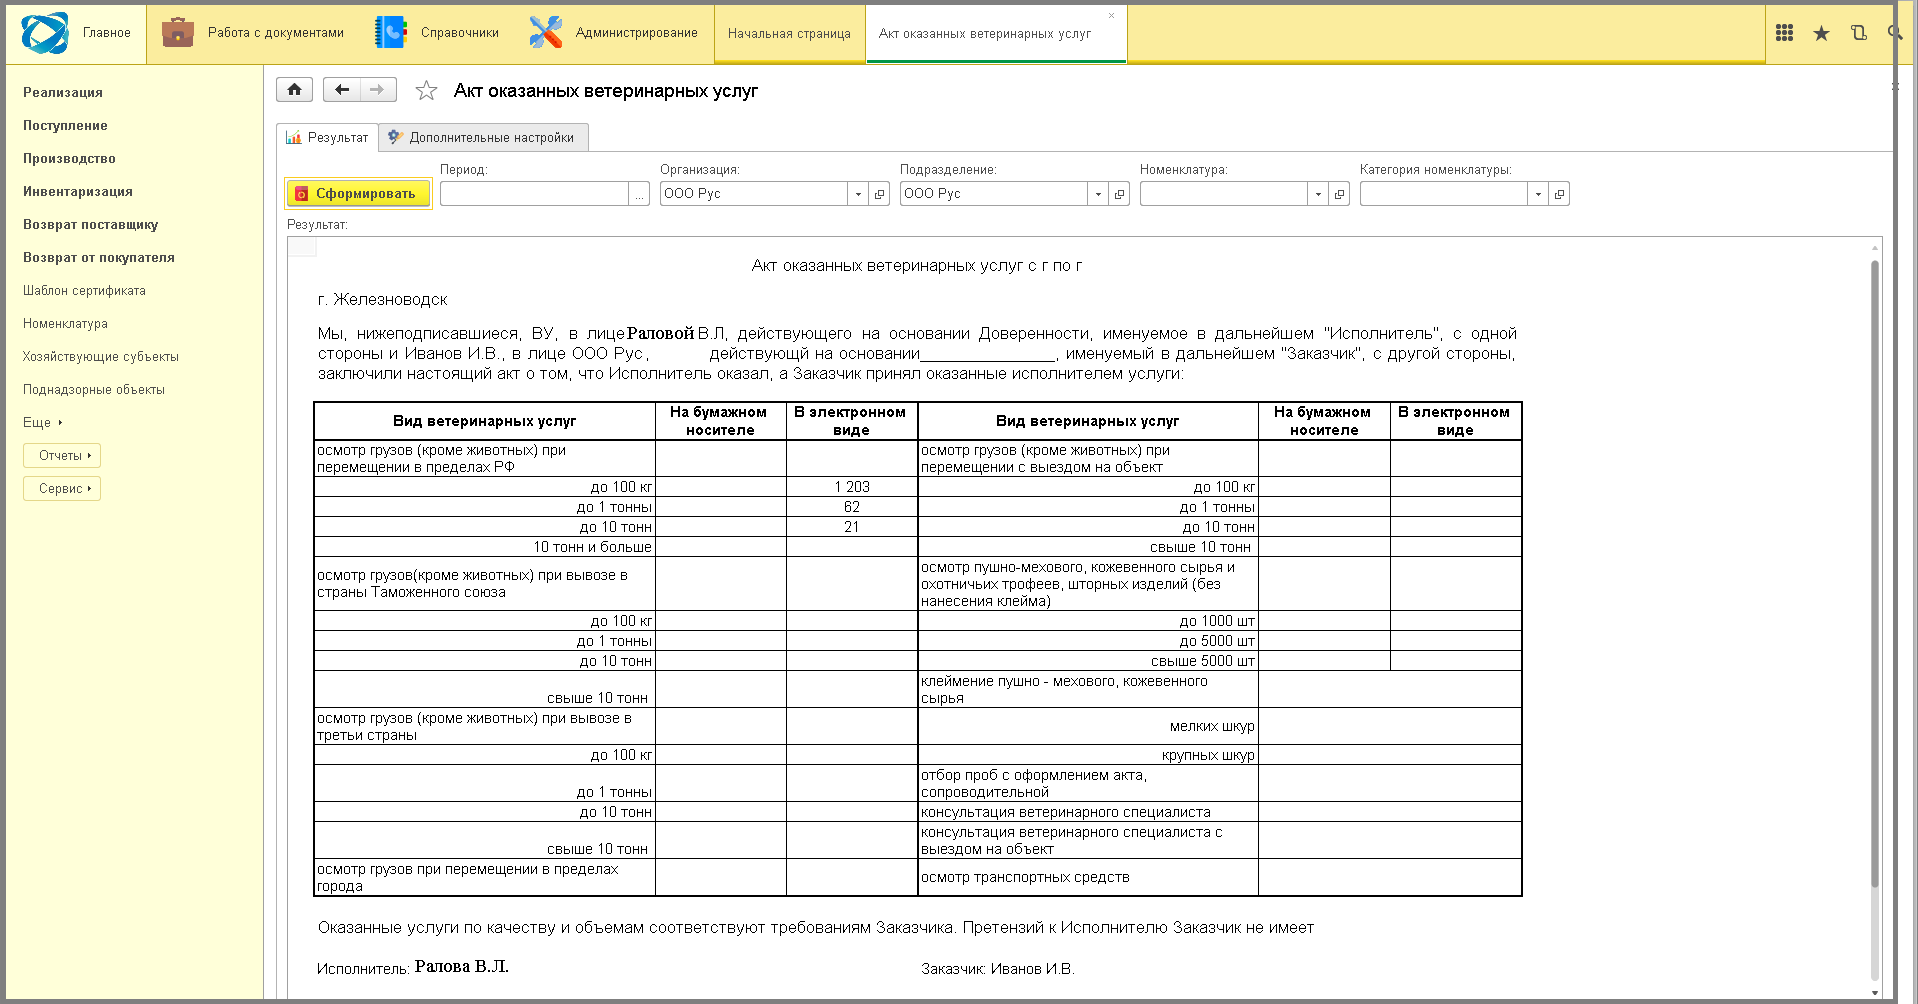The image size is (1918, 1004).
Task: Open the Организация reference with its open button
Action: point(879,194)
